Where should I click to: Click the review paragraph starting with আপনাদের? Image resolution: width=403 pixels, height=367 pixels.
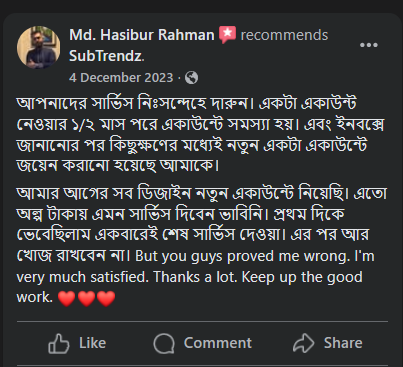point(200,134)
